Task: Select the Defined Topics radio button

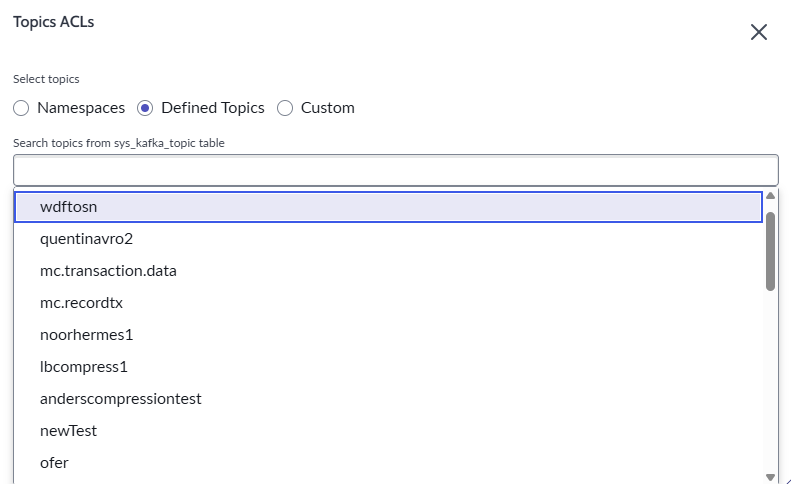Action: click(x=145, y=108)
